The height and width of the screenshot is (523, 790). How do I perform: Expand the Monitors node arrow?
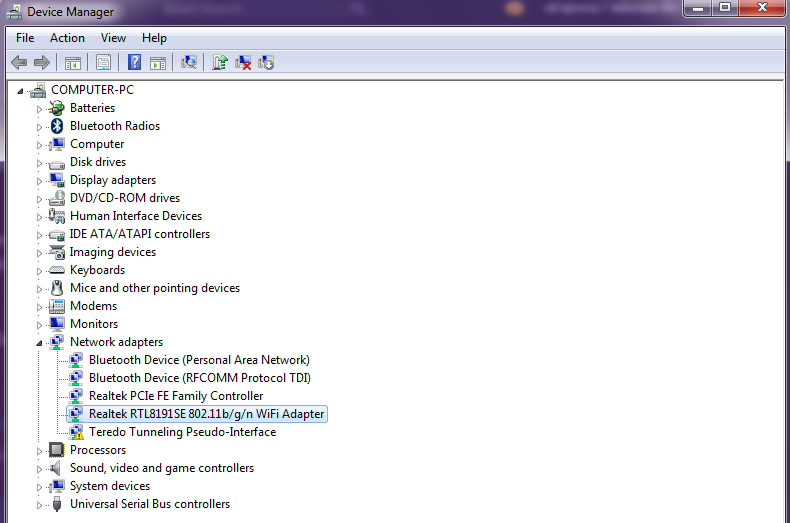click(x=39, y=325)
